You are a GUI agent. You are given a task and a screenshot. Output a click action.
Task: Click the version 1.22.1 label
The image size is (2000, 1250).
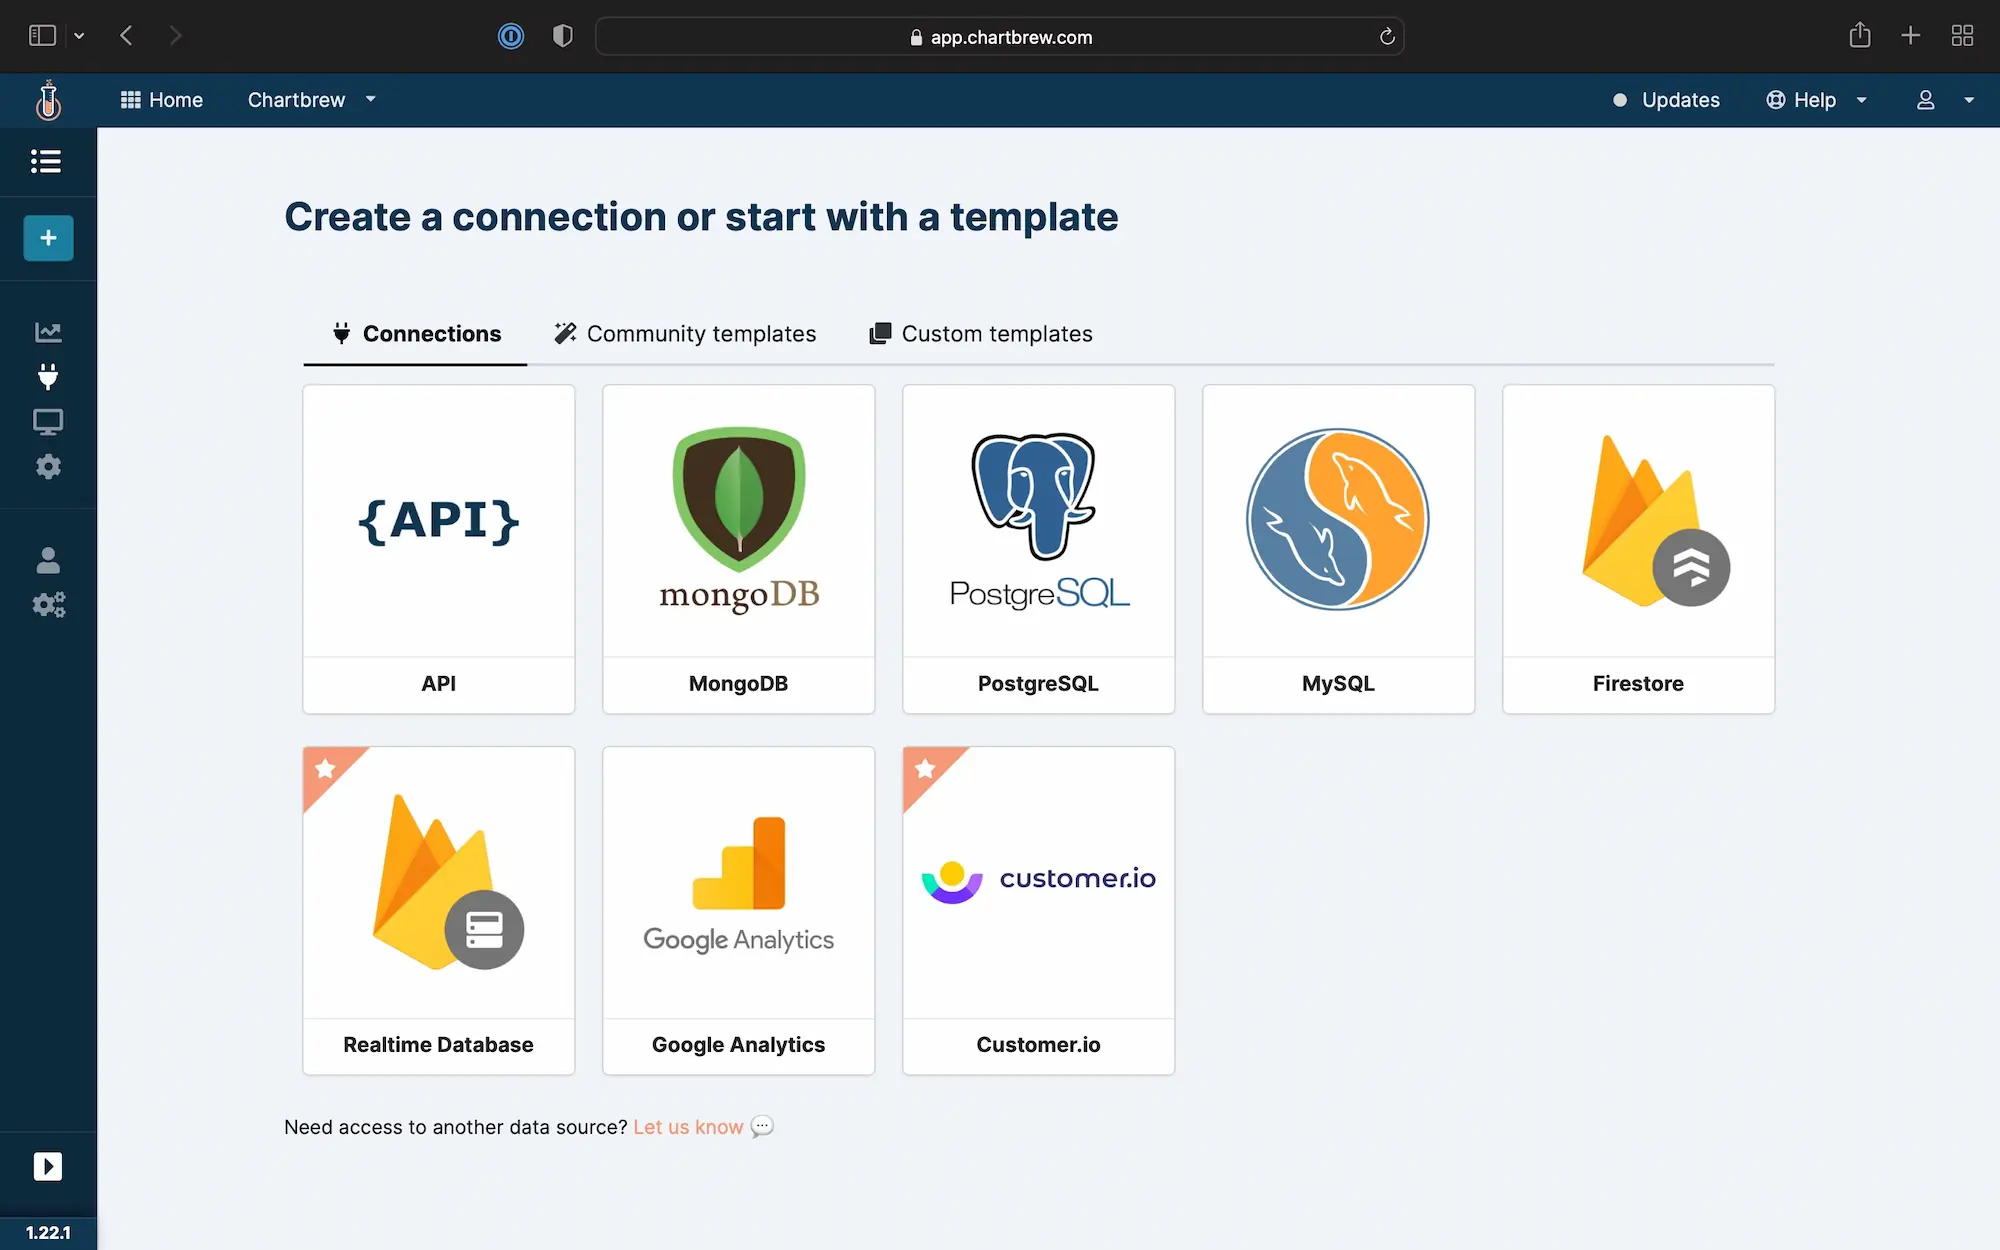point(48,1232)
